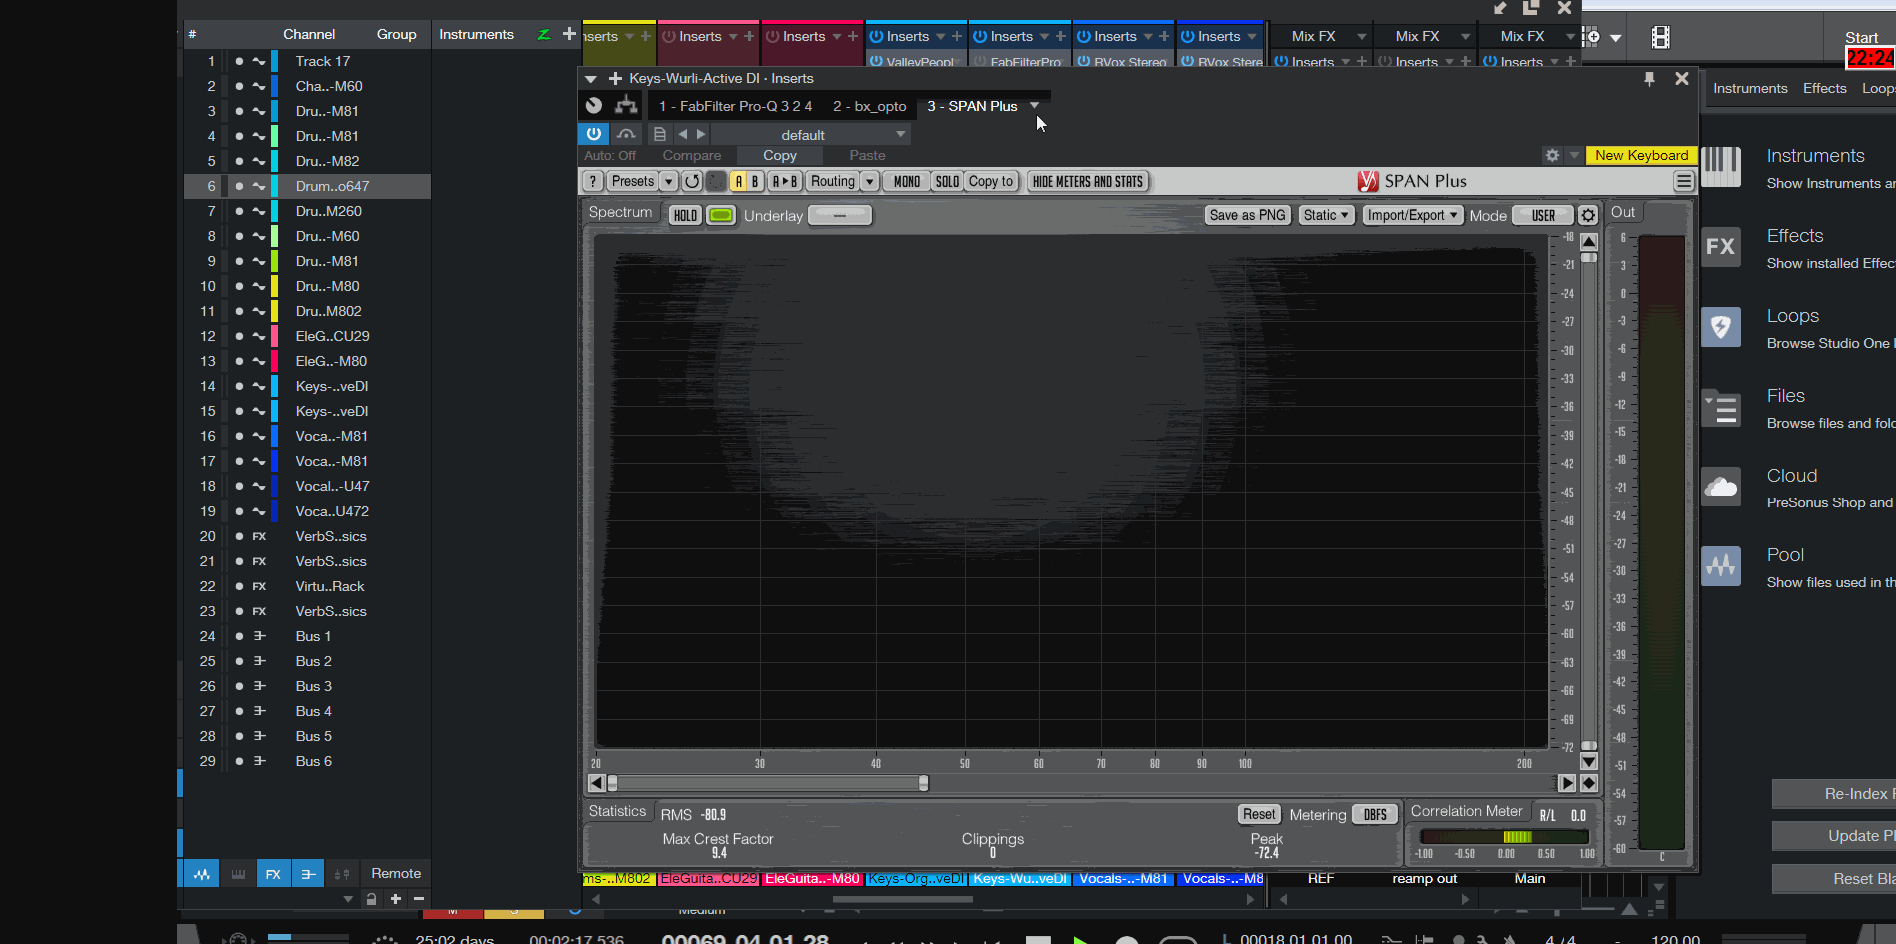Open the Effects browser FX icon
This screenshot has height=944, width=1896.
(x=1721, y=246)
